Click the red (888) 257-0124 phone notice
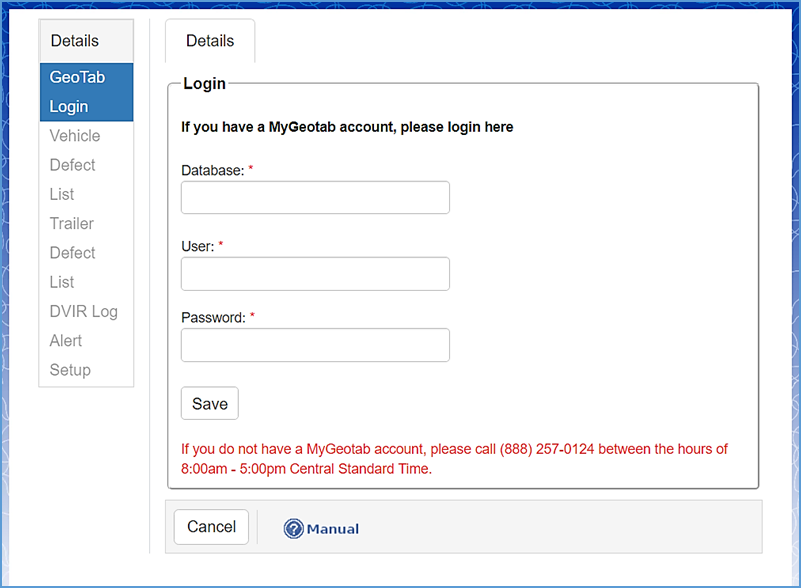Screen dimensions: 801x588 pyautogui.click(x=454, y=459)
